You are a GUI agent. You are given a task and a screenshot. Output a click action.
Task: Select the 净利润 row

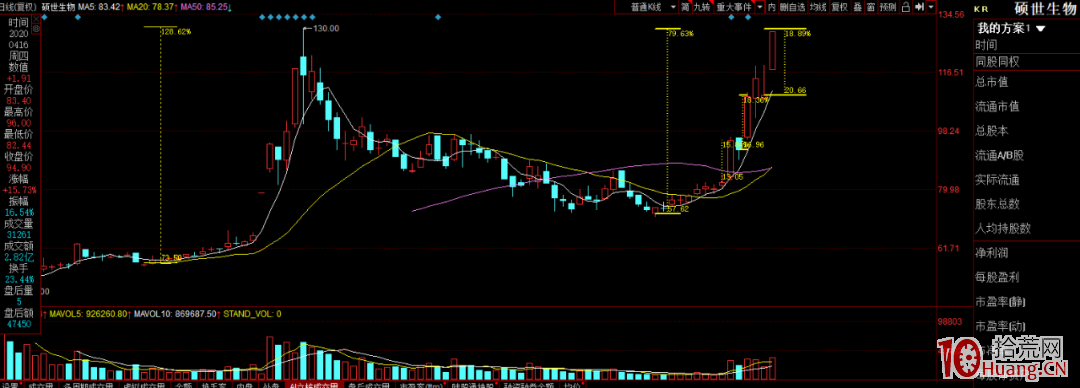click(1026, 253)
